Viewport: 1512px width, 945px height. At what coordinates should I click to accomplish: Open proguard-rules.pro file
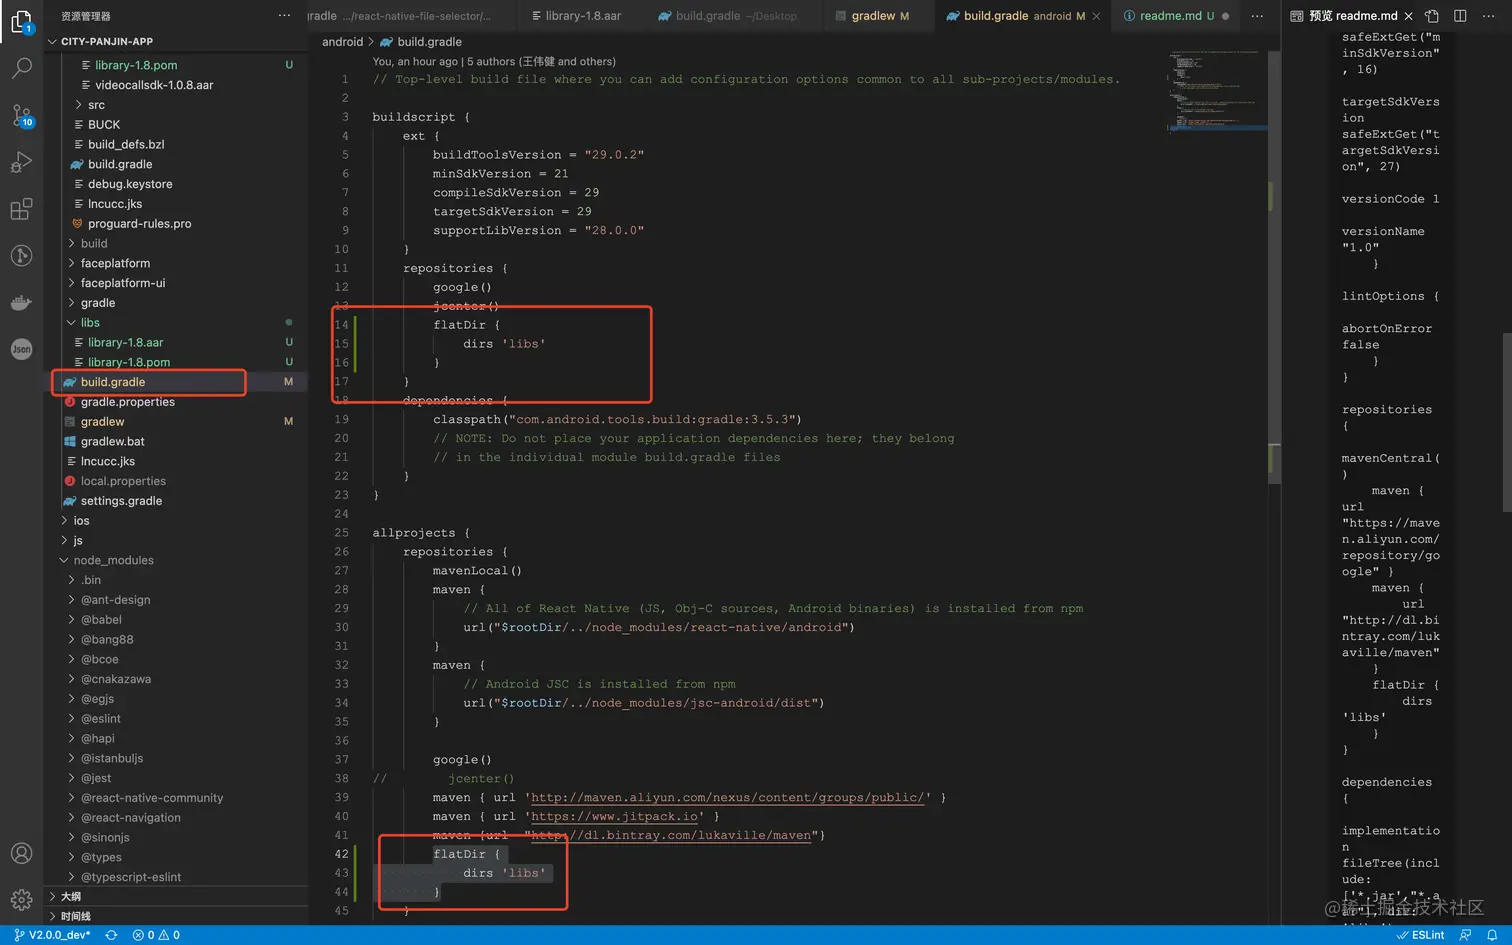pyautogui.click(x=139, y=224)
